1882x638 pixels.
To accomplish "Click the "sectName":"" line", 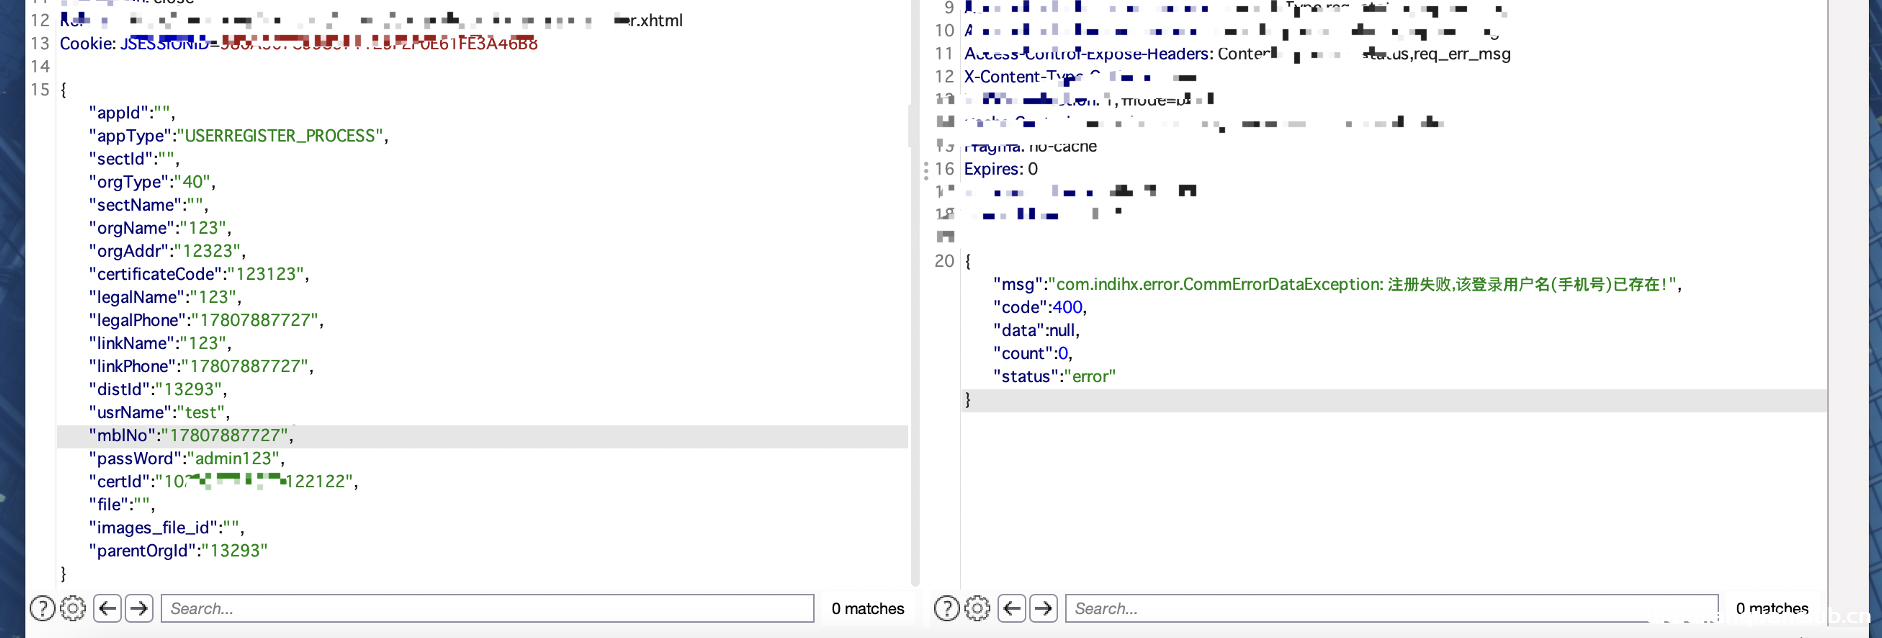I will [x=149, y=205].
